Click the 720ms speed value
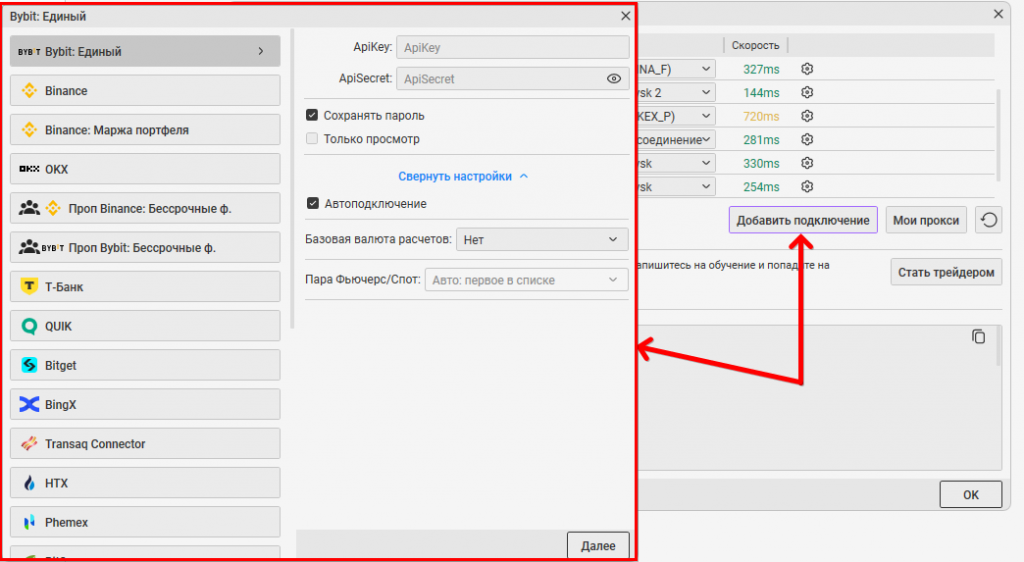This screenshot has height=562, width=1024. (761, 116)
